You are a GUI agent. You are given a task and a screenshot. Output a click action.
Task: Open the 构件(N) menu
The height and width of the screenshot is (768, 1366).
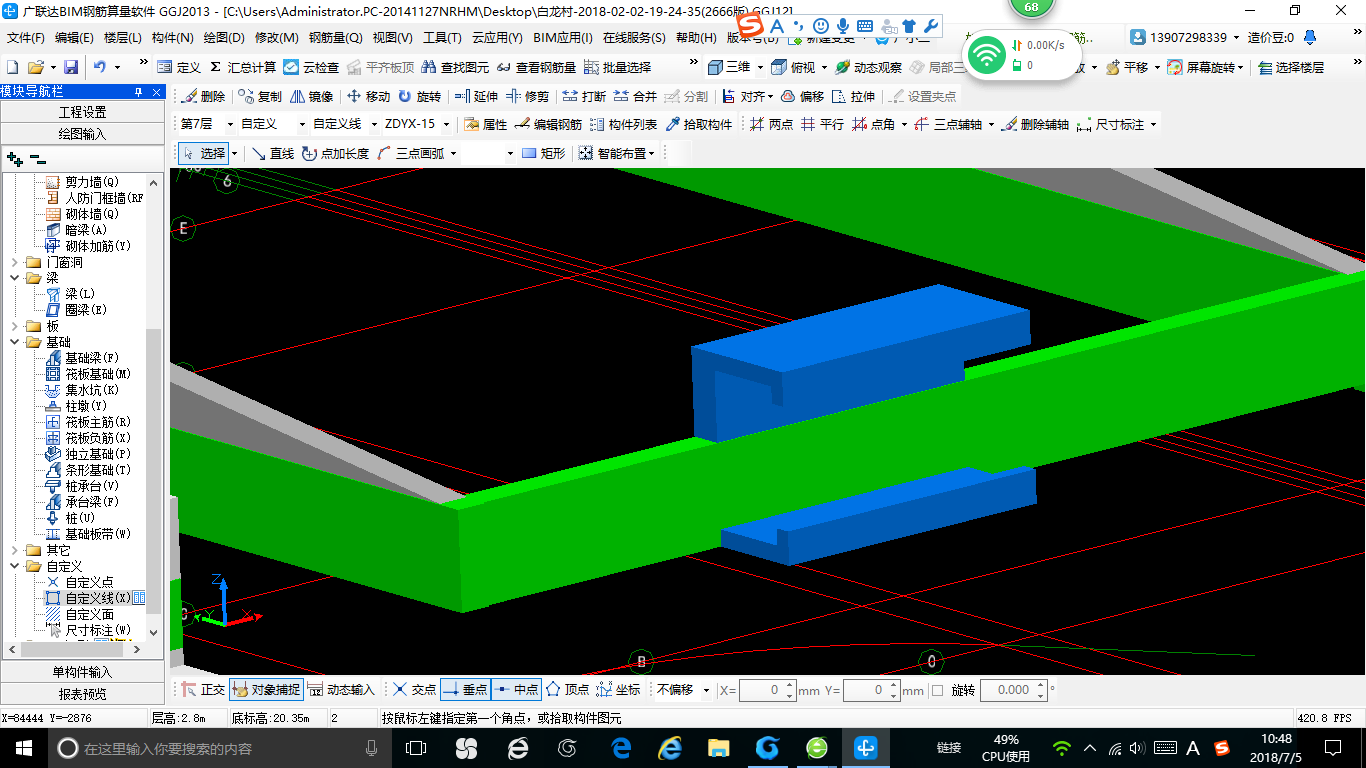pyautogui.click(x=172, y=38)
